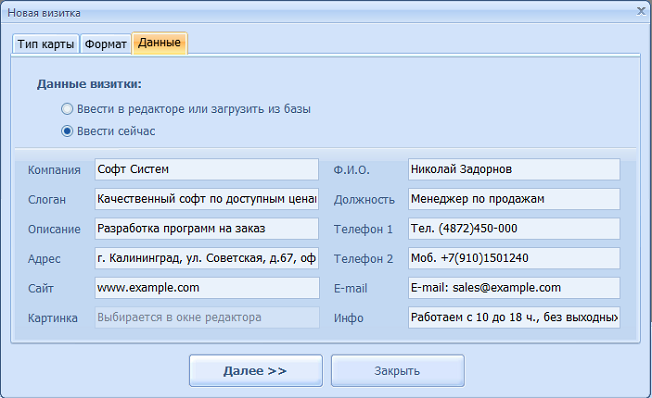
Task: Click into the Описание text field
Action: click(x=207, y=228)
